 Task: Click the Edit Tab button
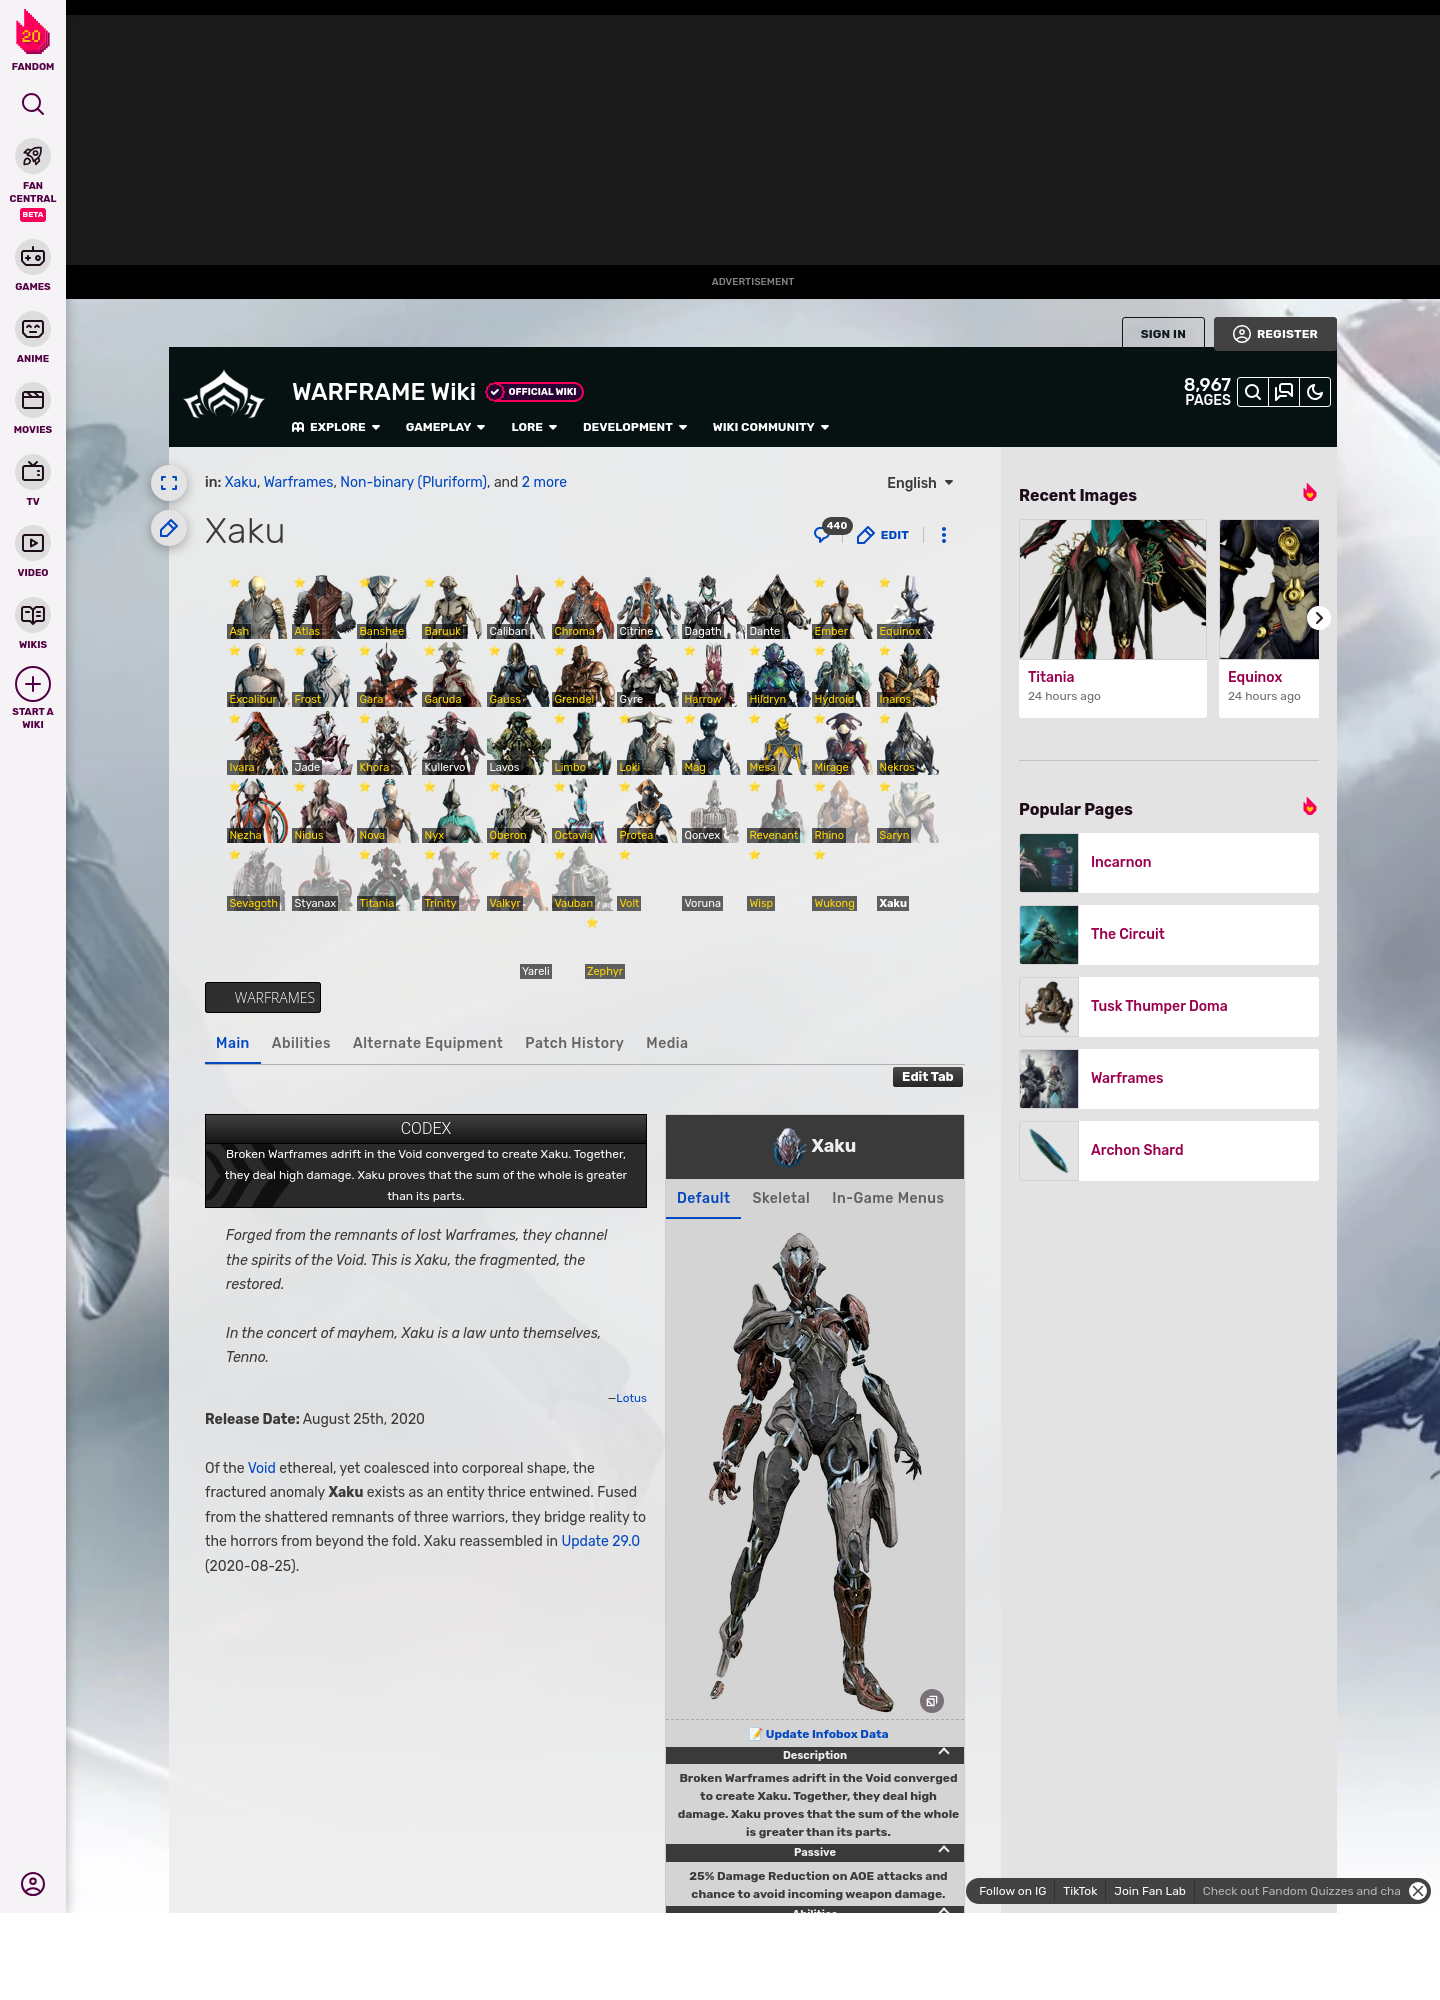click(x=928, y=1077)
